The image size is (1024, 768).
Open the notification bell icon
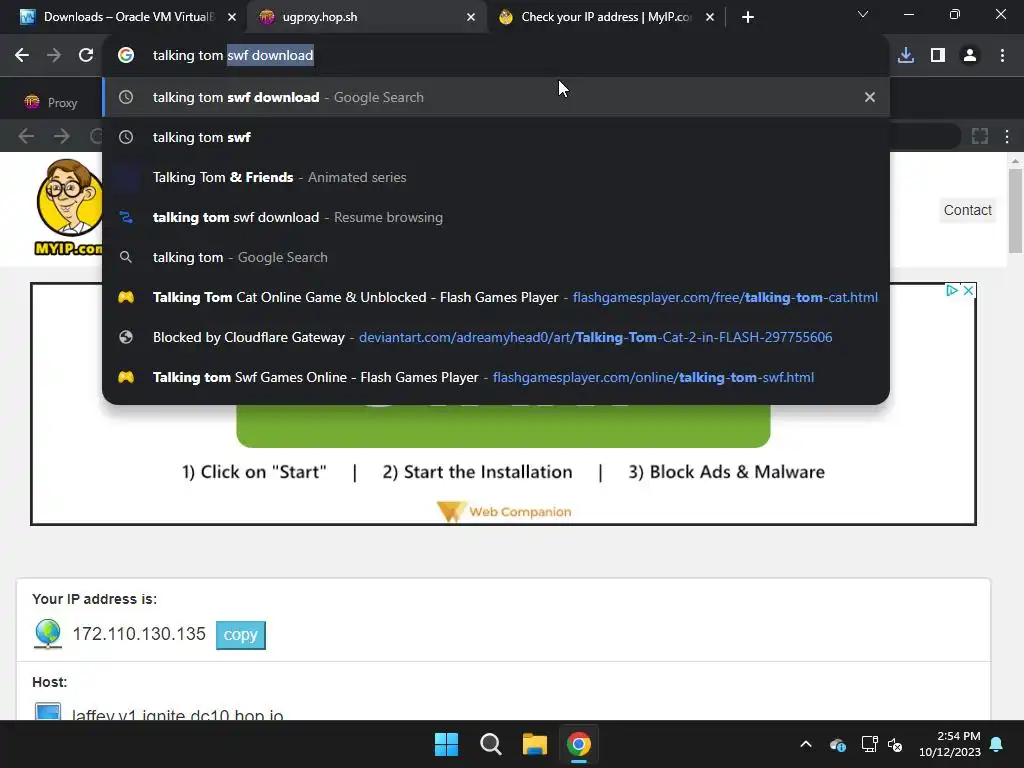click(x=997, y=744)
